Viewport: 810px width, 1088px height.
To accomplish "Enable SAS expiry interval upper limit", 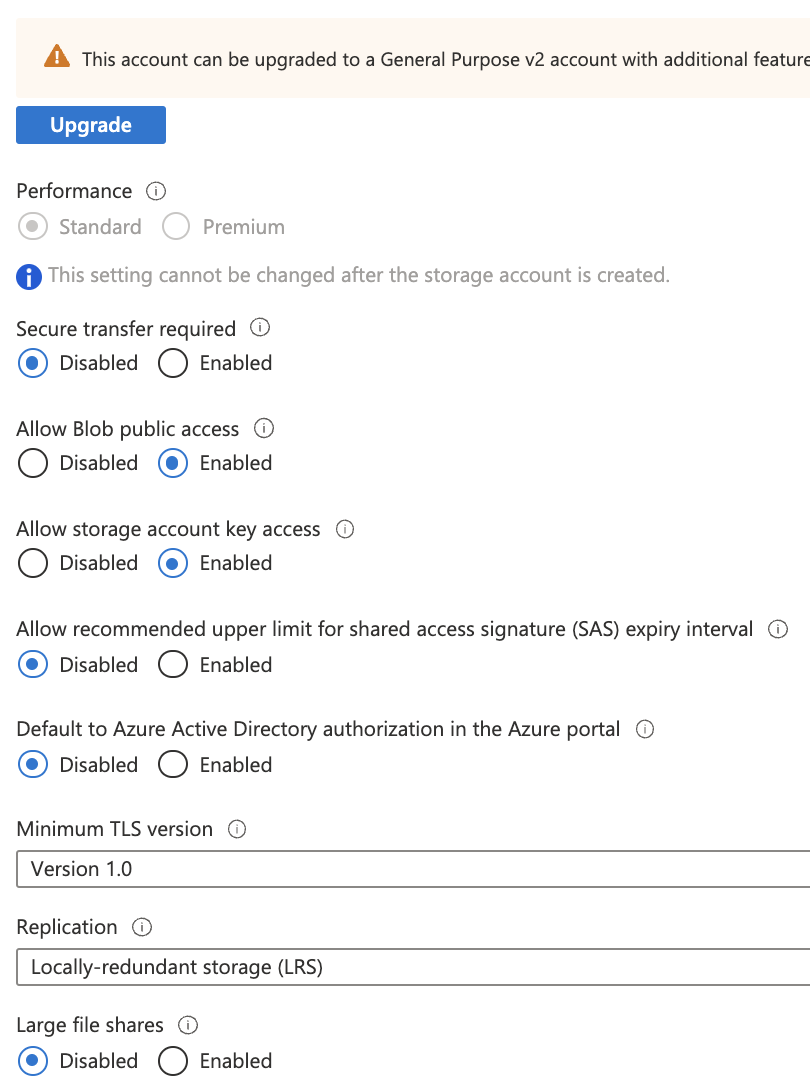I will click(x=173, y=665).
